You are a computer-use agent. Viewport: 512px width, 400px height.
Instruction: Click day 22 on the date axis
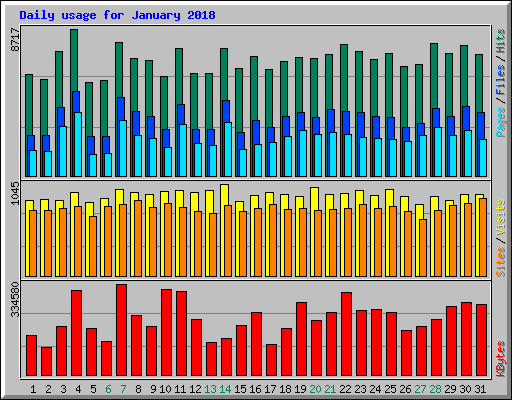[x=345, y=389]
